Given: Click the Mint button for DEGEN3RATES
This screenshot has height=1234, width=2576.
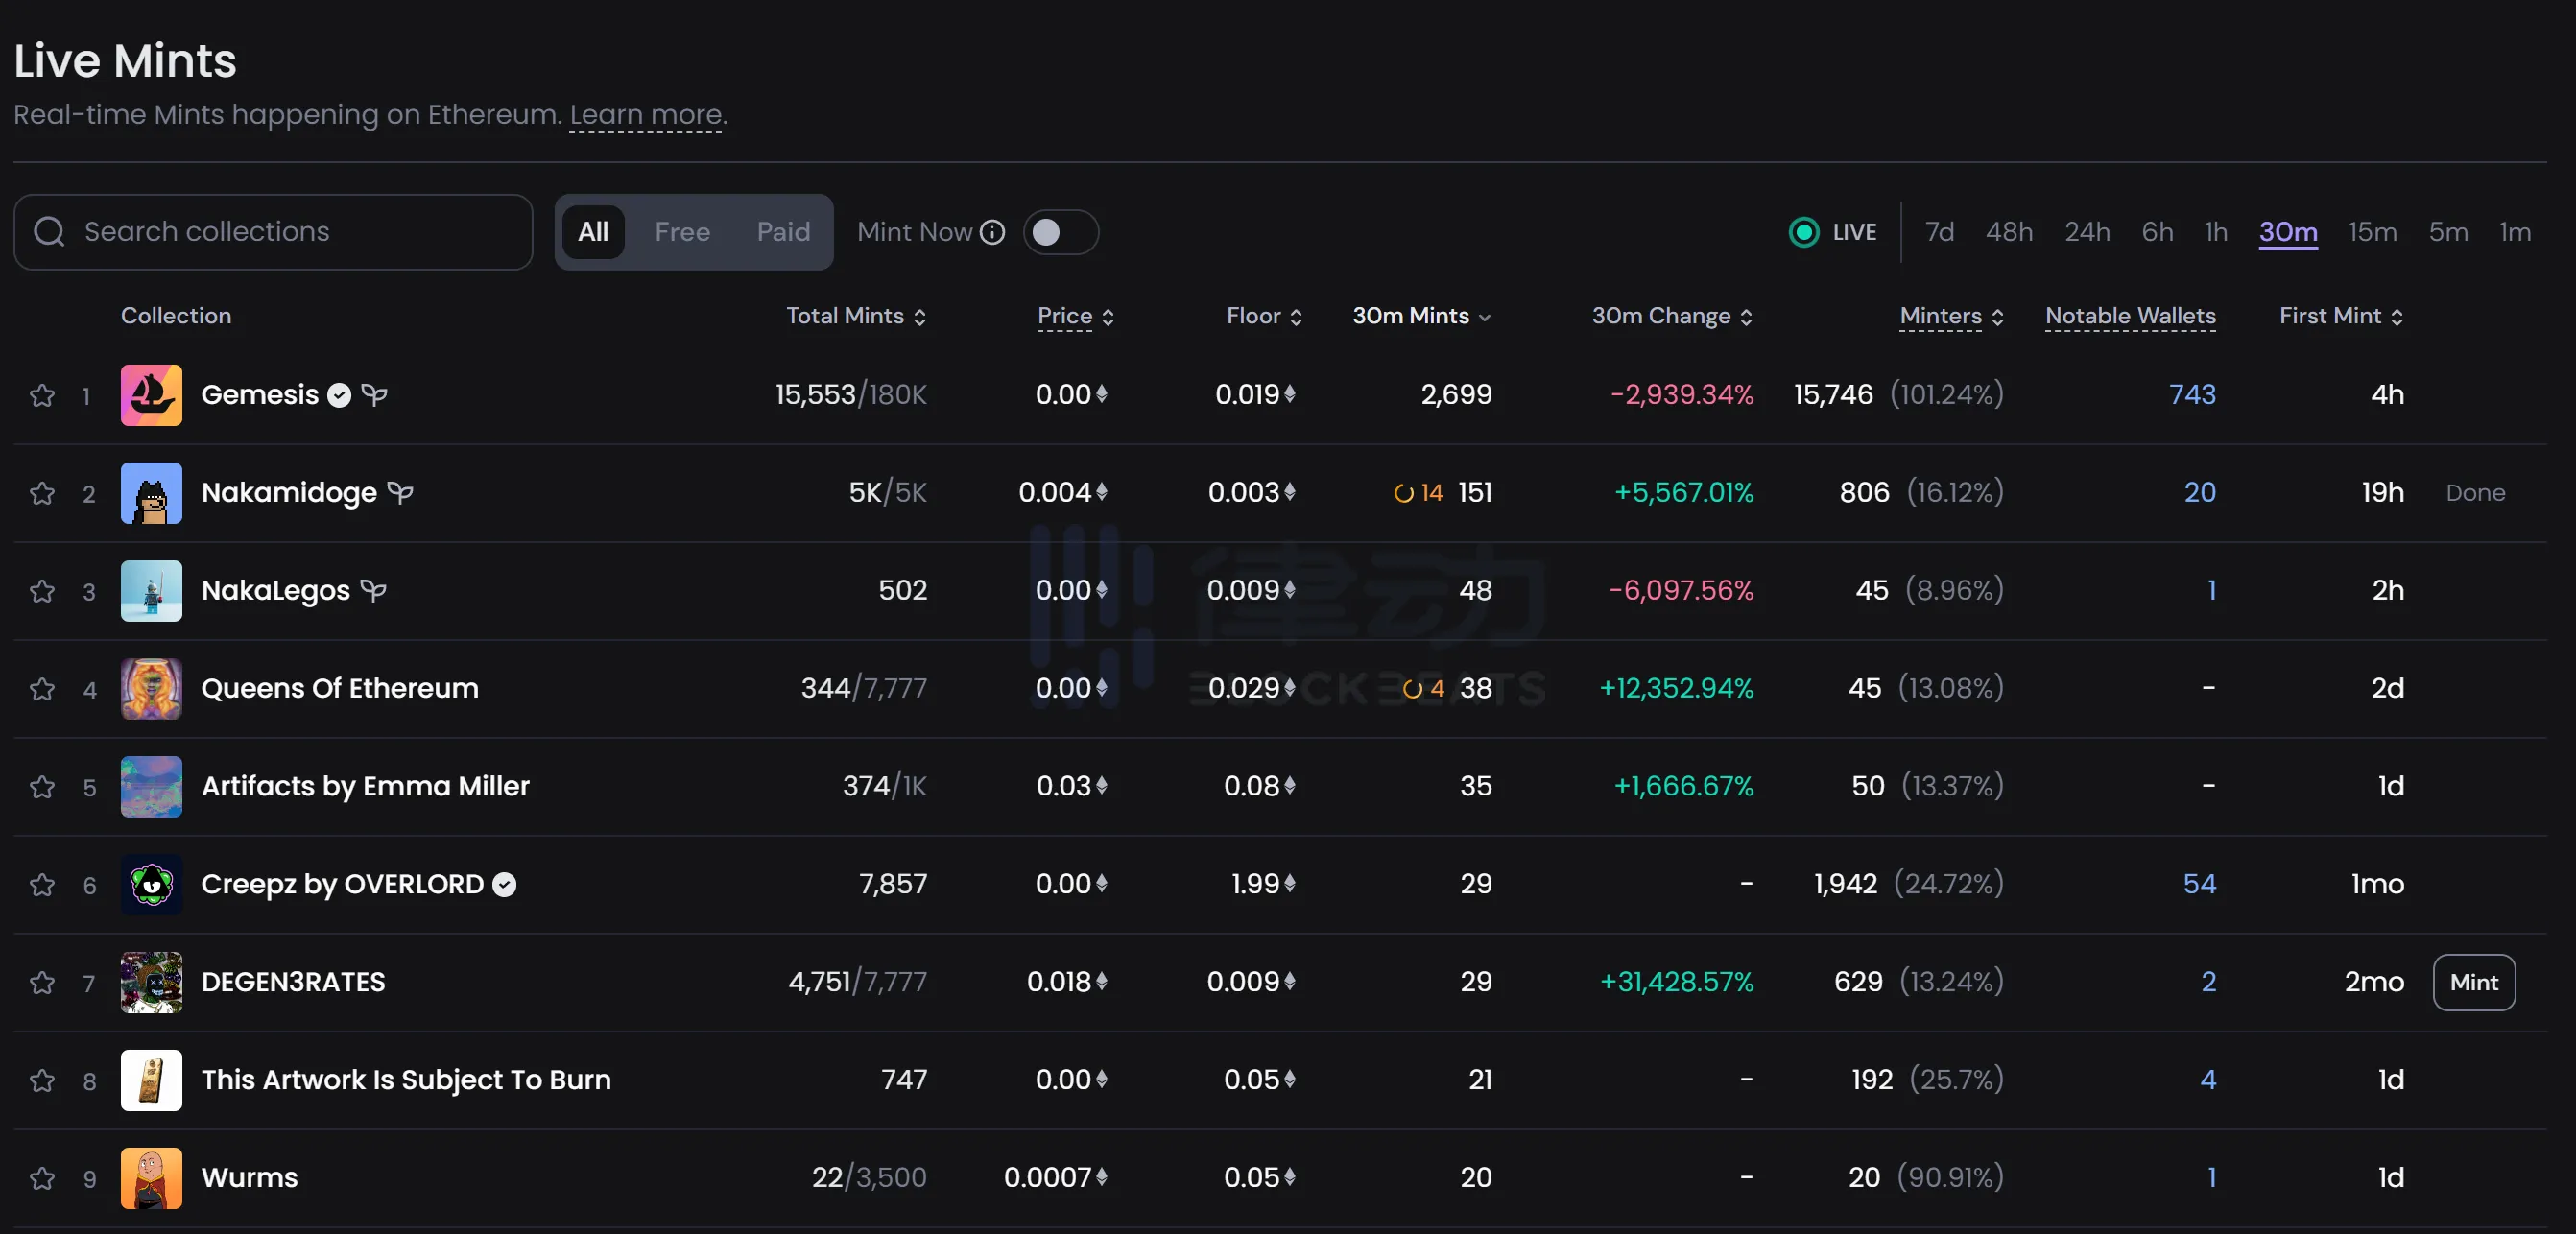Looking at the screenshot, I should pyautogui.click(x=2474, y=981).
